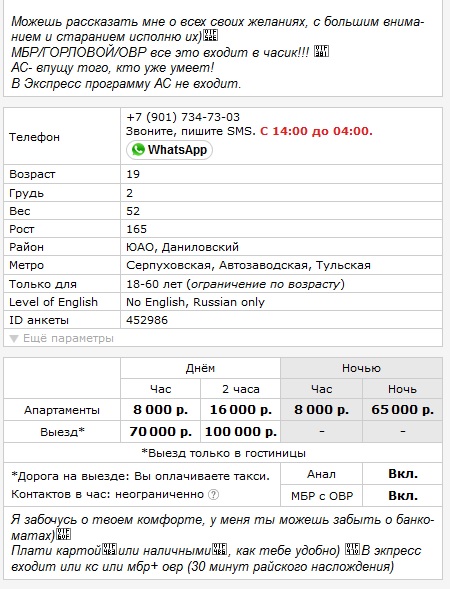Screen dimensions: 450x589
Task: Click the unrendered emoji after 'Плати картой'
Action: coord(110,549)
